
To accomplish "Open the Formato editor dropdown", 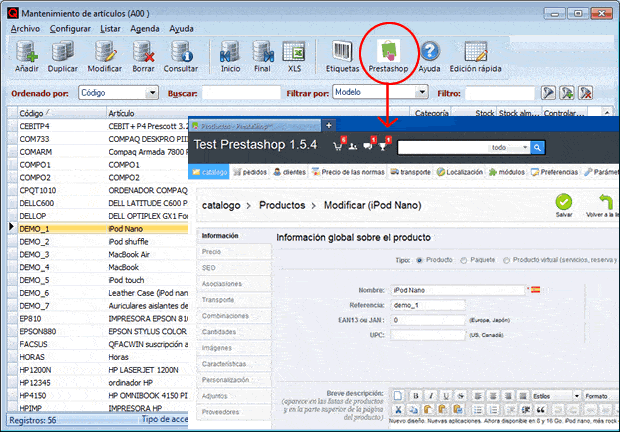I will (601, 396).
